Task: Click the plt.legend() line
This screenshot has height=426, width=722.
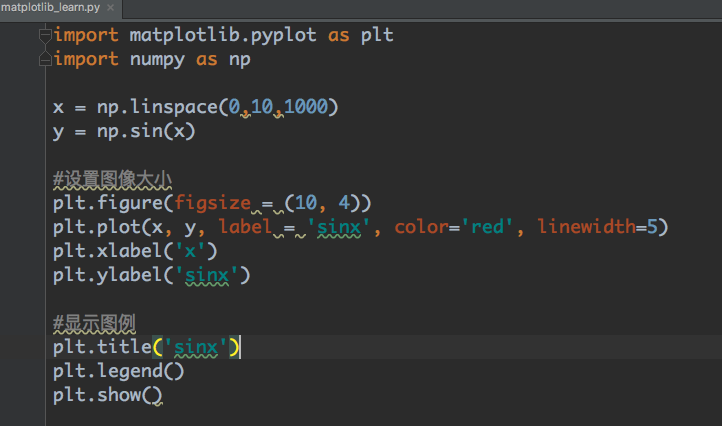Action: (x=118, y=371)
